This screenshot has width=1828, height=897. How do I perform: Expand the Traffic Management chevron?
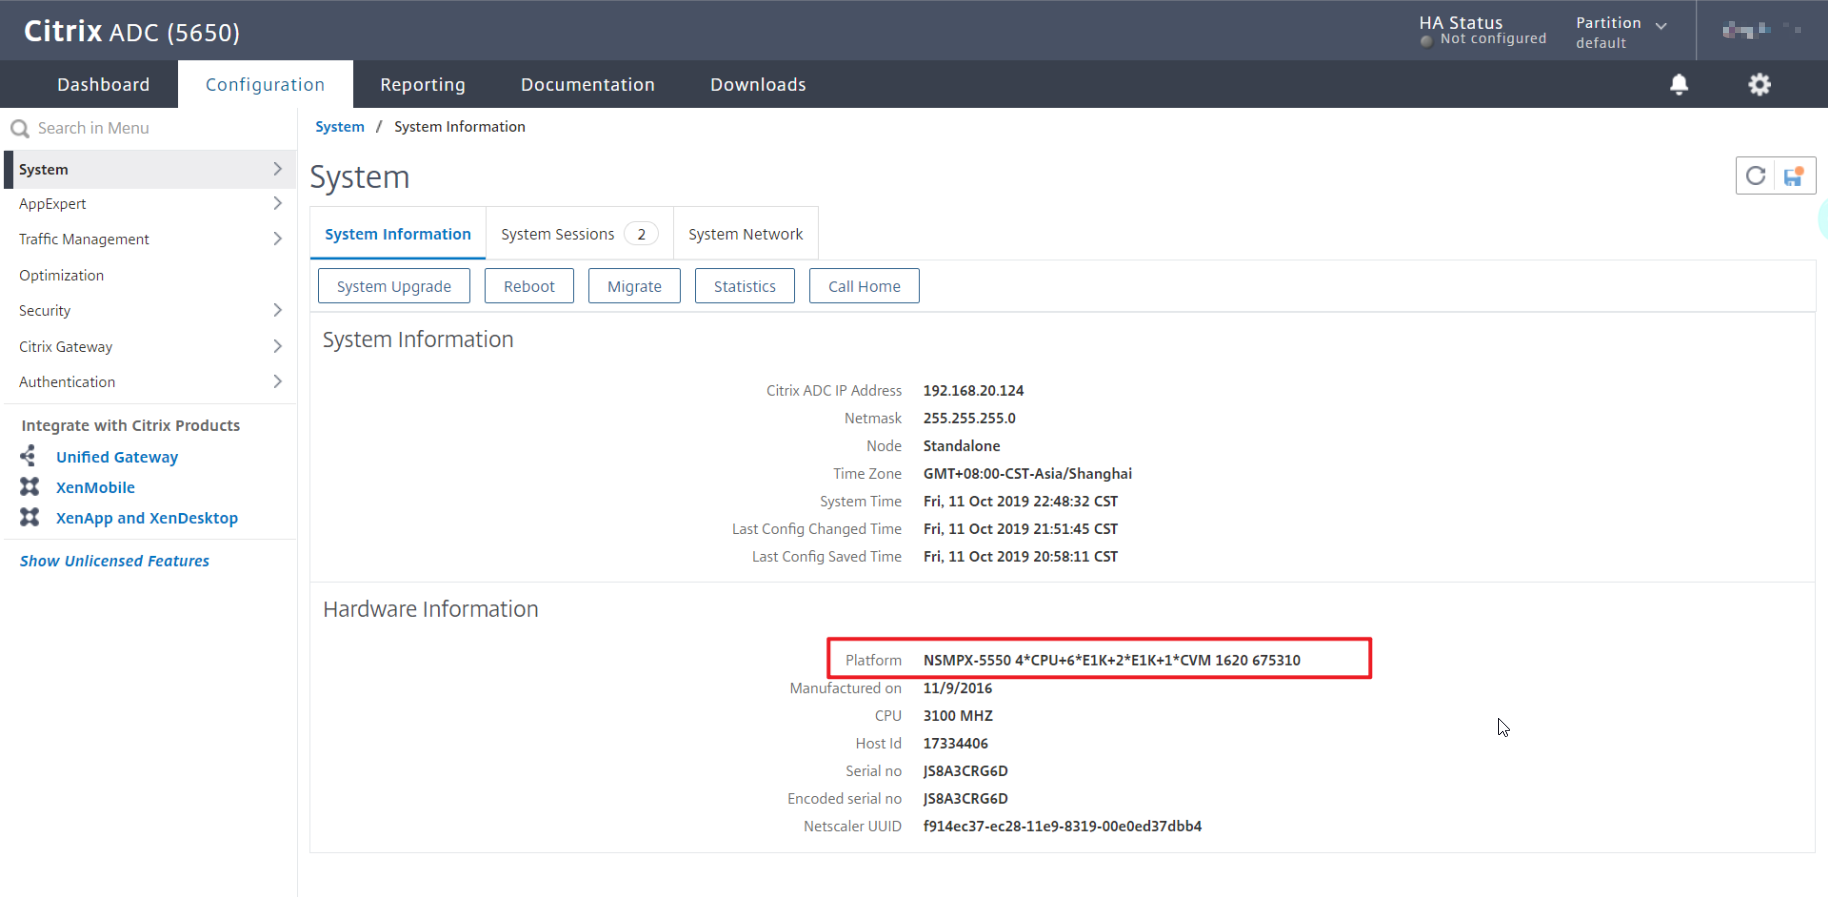(277, 239)
